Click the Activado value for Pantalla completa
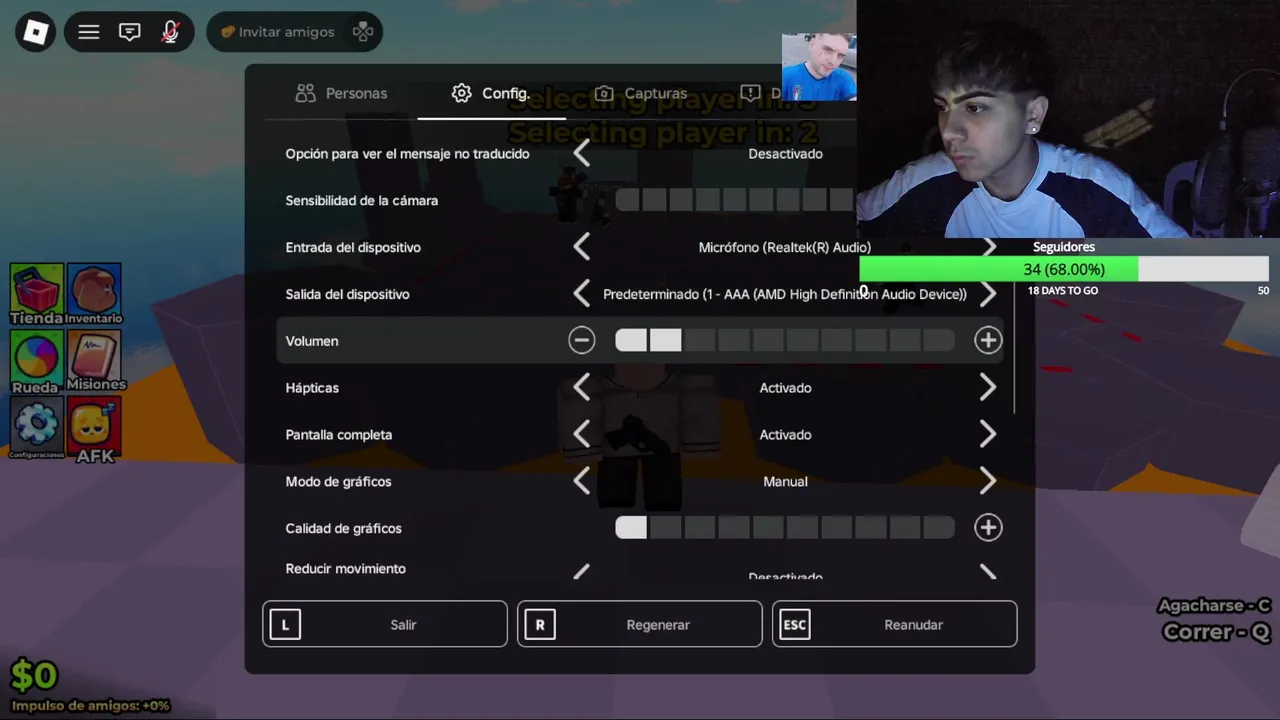 click(785, 434)
